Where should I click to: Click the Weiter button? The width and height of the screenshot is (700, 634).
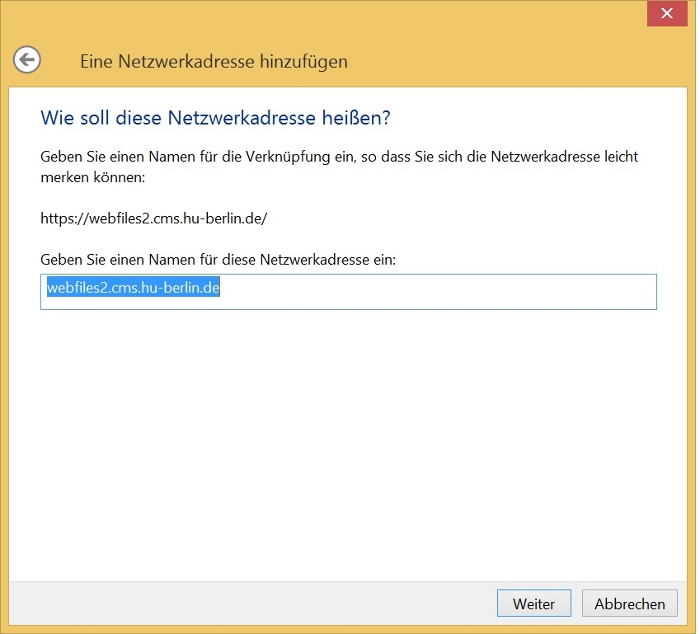pos(533,604)
